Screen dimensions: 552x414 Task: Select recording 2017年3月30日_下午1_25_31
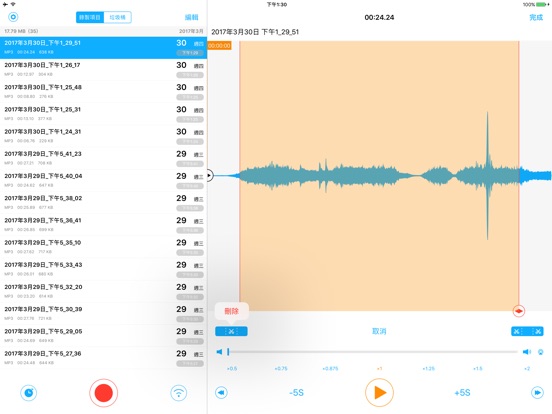point(104,114)
